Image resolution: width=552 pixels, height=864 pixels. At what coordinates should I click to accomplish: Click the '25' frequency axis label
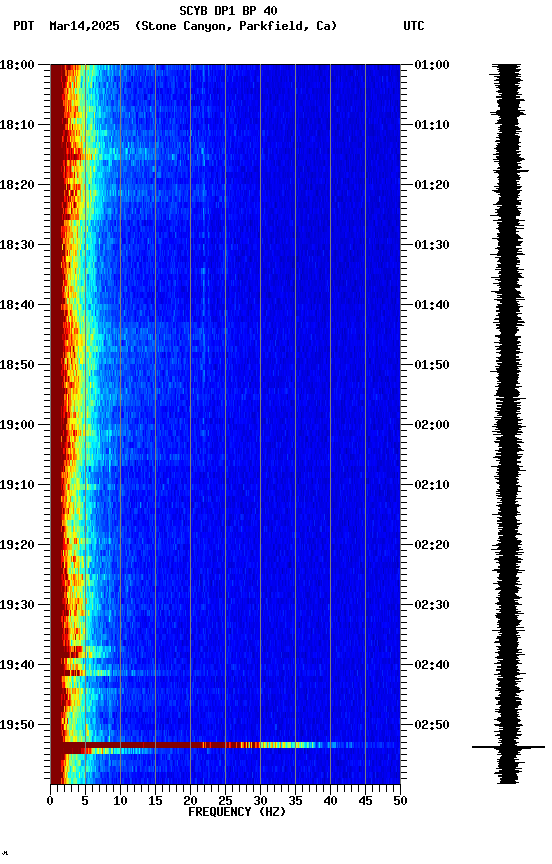225,801
